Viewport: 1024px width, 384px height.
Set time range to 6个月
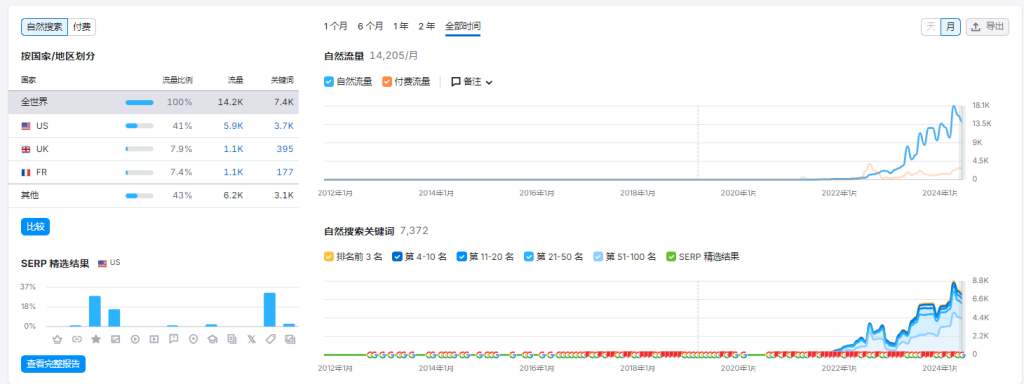(x=370, y=27)
